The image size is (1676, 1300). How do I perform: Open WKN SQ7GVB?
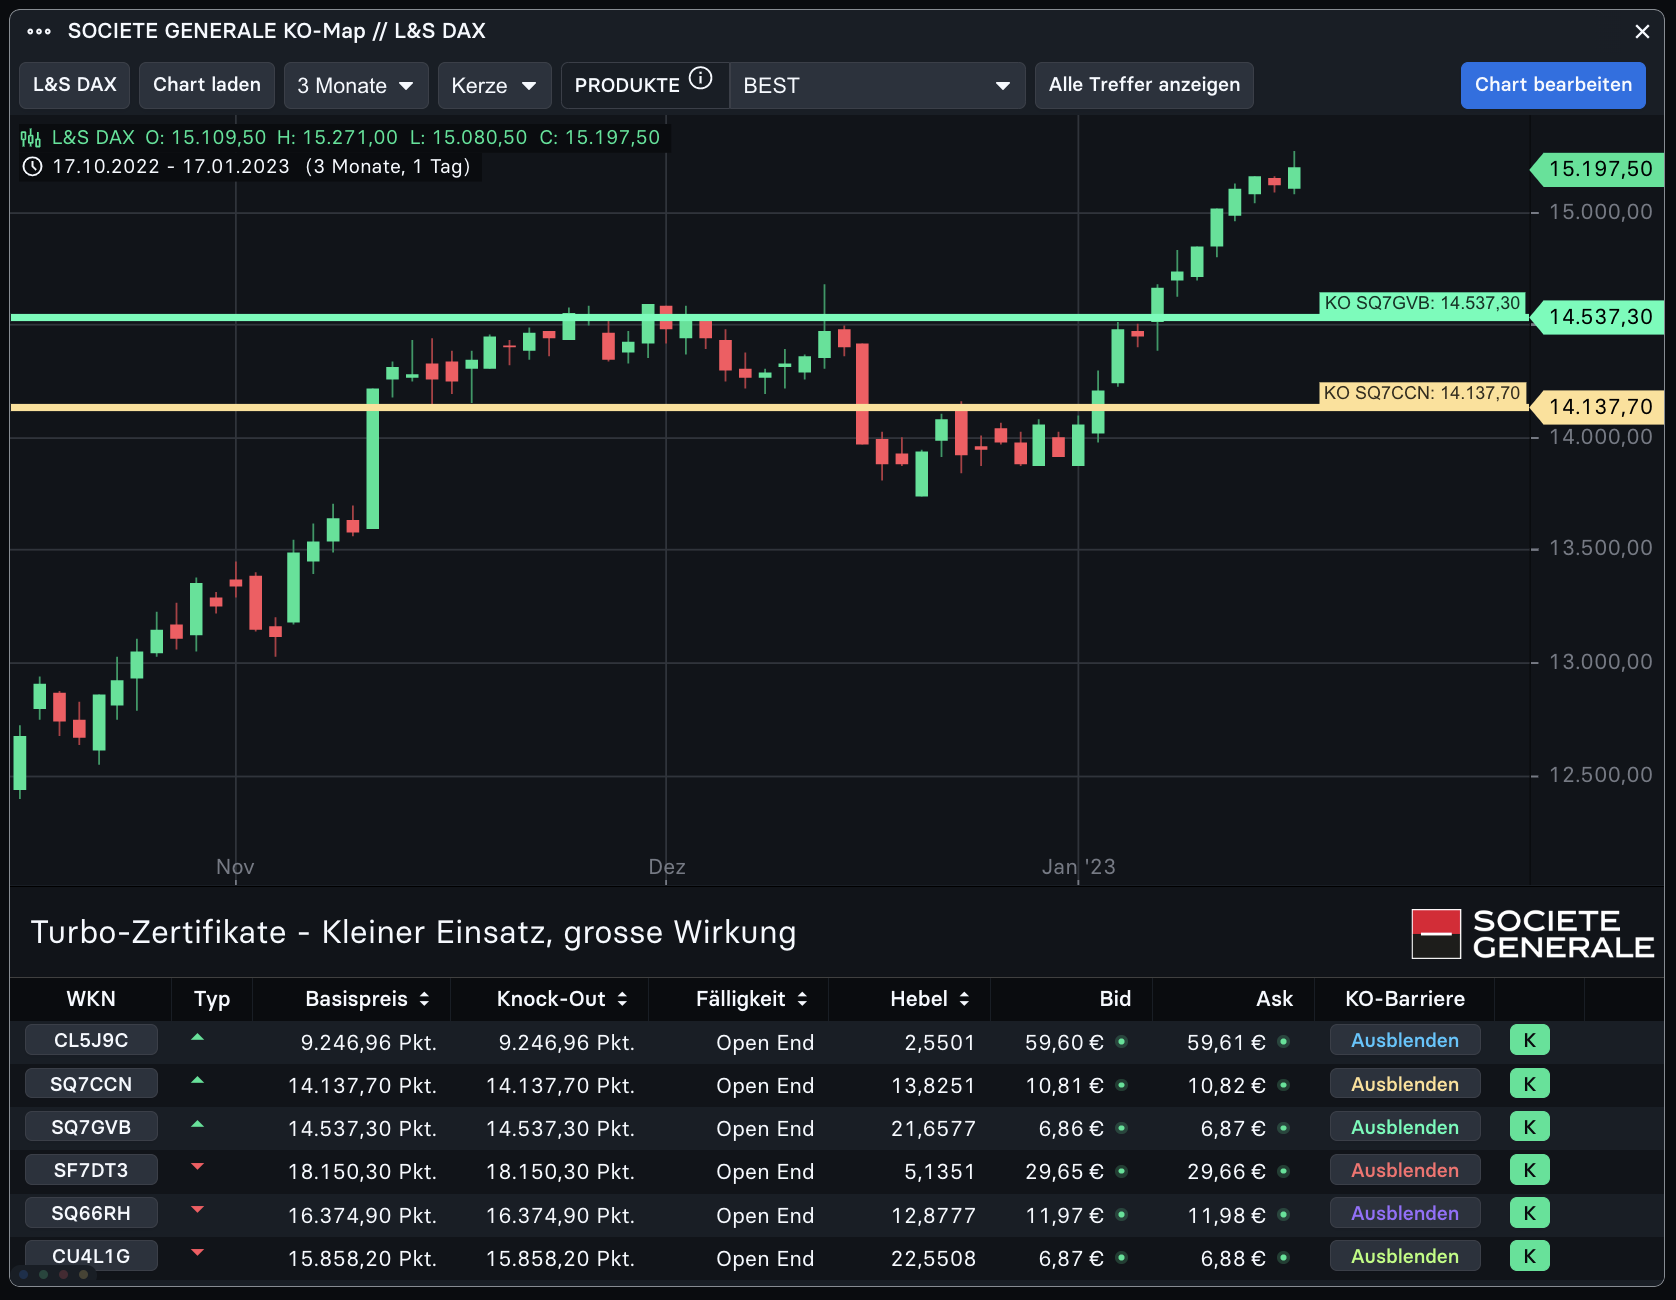91,1126
